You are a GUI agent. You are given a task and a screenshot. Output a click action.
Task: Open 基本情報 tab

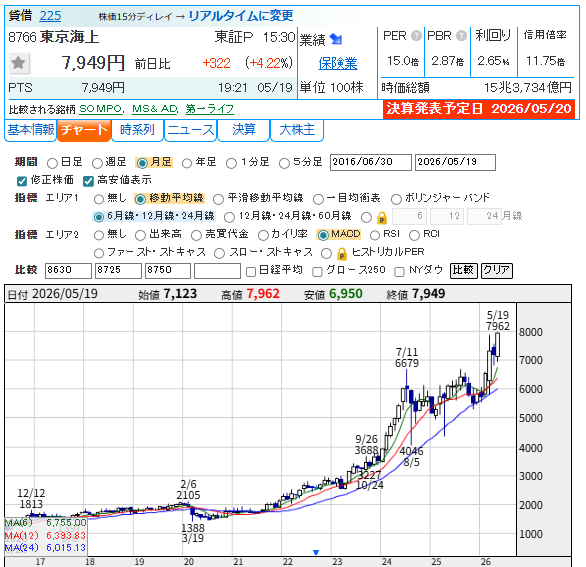point(30,130)
